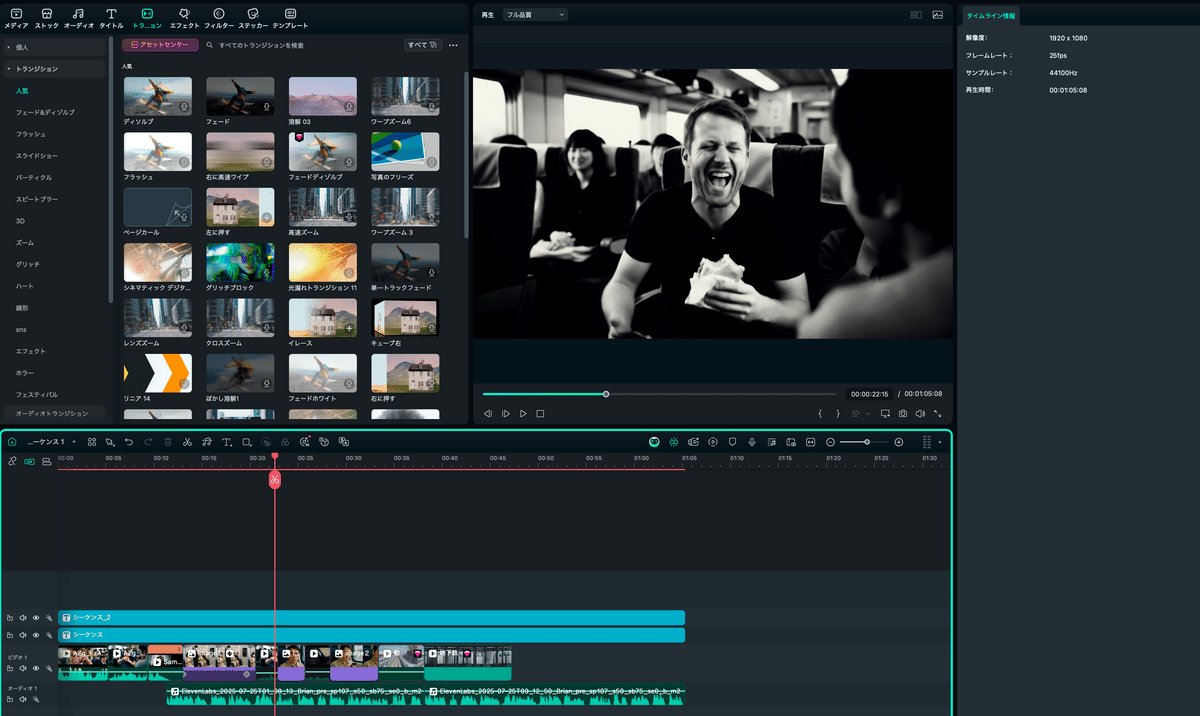
Task: Select the scissors split tool in timeline toolbar
Action: pos(187,441)
